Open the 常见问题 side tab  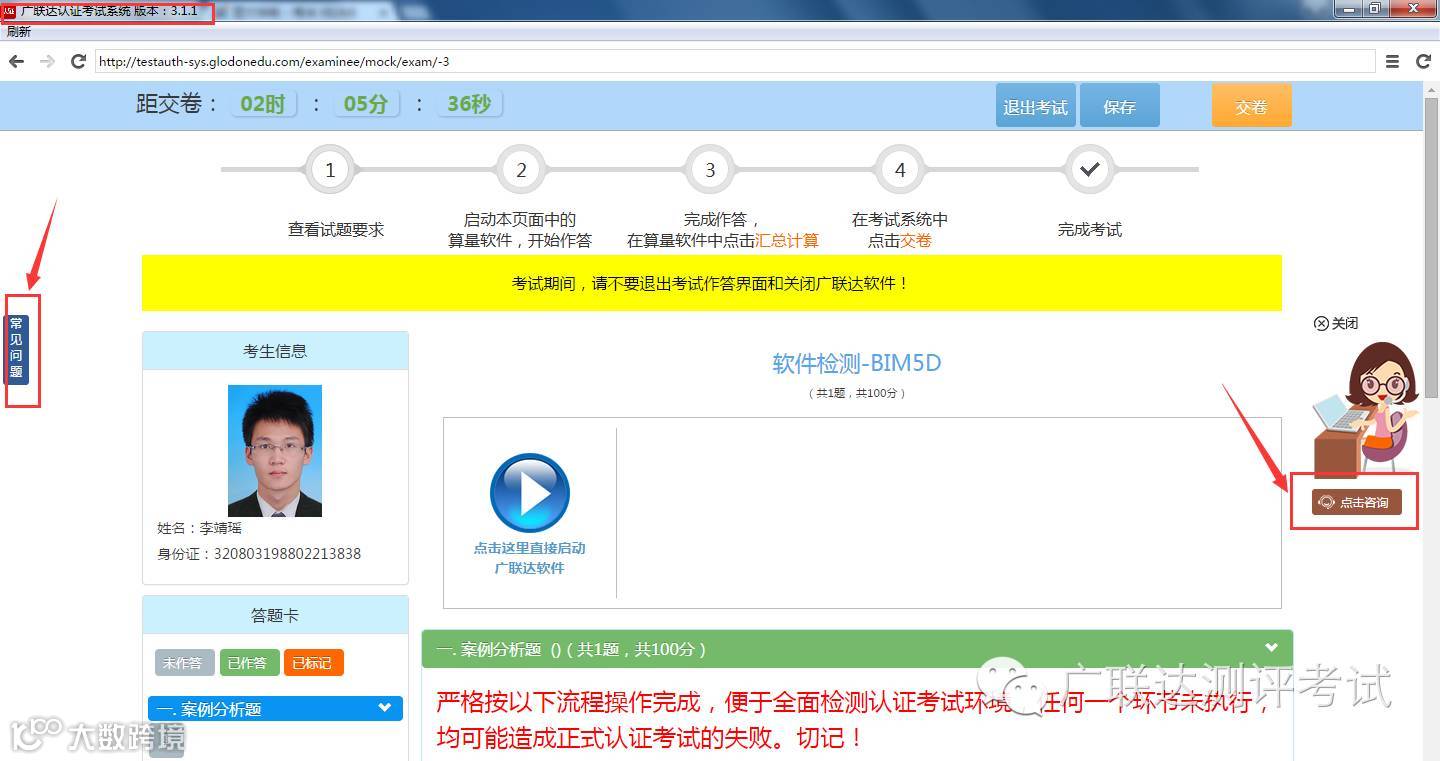[x=16, y=349]
